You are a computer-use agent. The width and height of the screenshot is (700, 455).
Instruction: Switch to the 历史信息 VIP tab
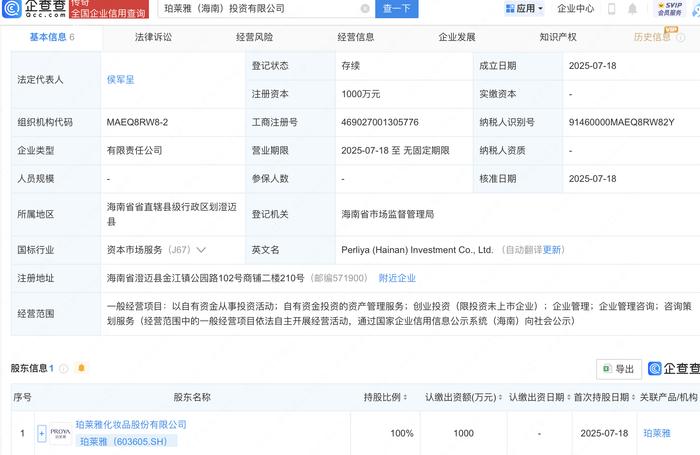[x=652, y=37]
